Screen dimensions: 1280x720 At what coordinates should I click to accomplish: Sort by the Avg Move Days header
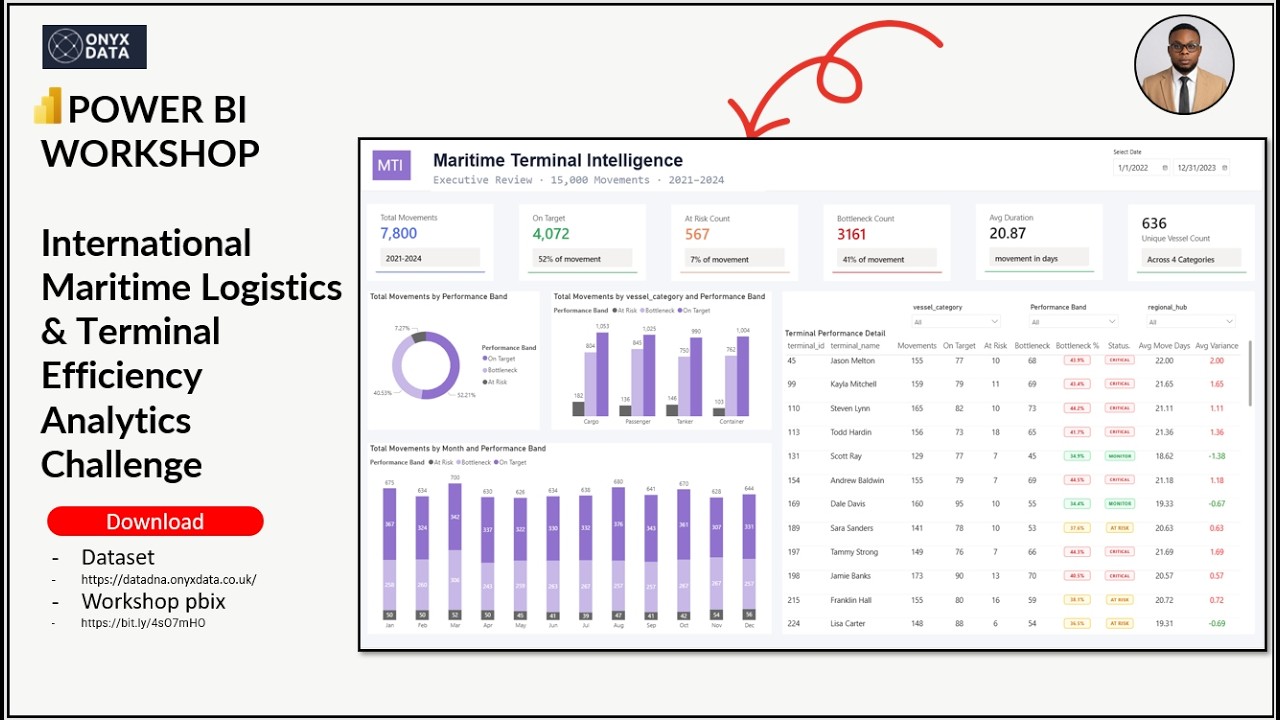(1164, 345)
